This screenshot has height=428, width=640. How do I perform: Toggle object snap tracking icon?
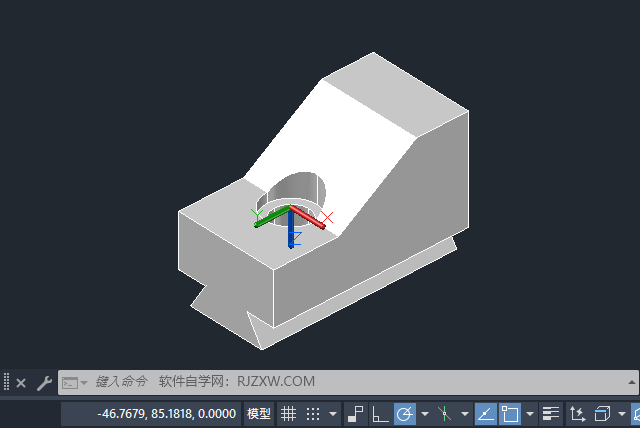[486, 414]
